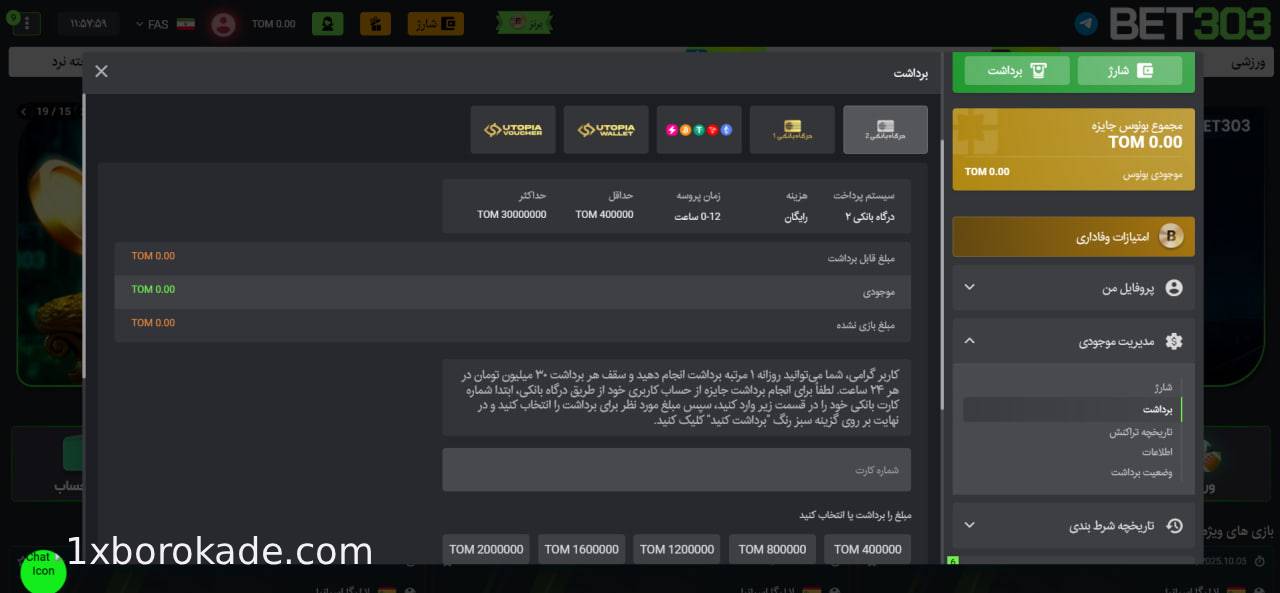Collapse the مدیریت موجودی section
Image resolution: width=1280 pixels, height=593 pixels.
click(1073, 341)
